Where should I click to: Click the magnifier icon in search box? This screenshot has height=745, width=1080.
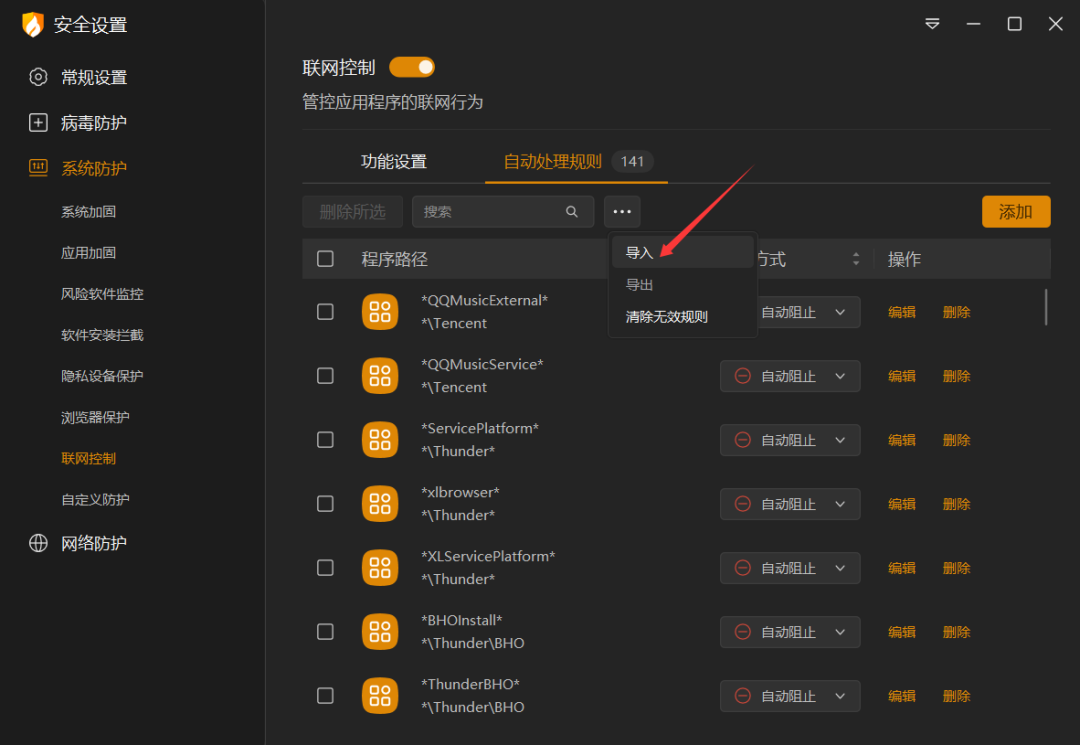pyautogui.click(x=572, y=211)
